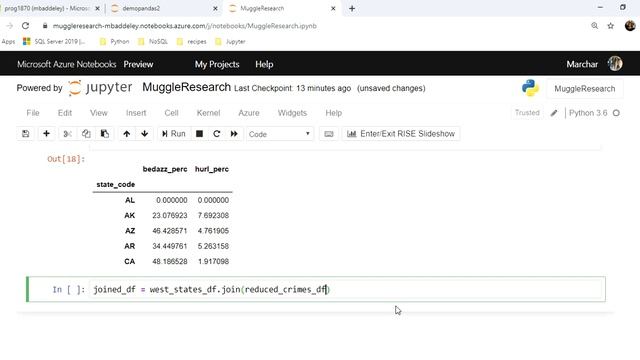Select the AZ row label
640x360 pixels.
[x=130, y=231]
